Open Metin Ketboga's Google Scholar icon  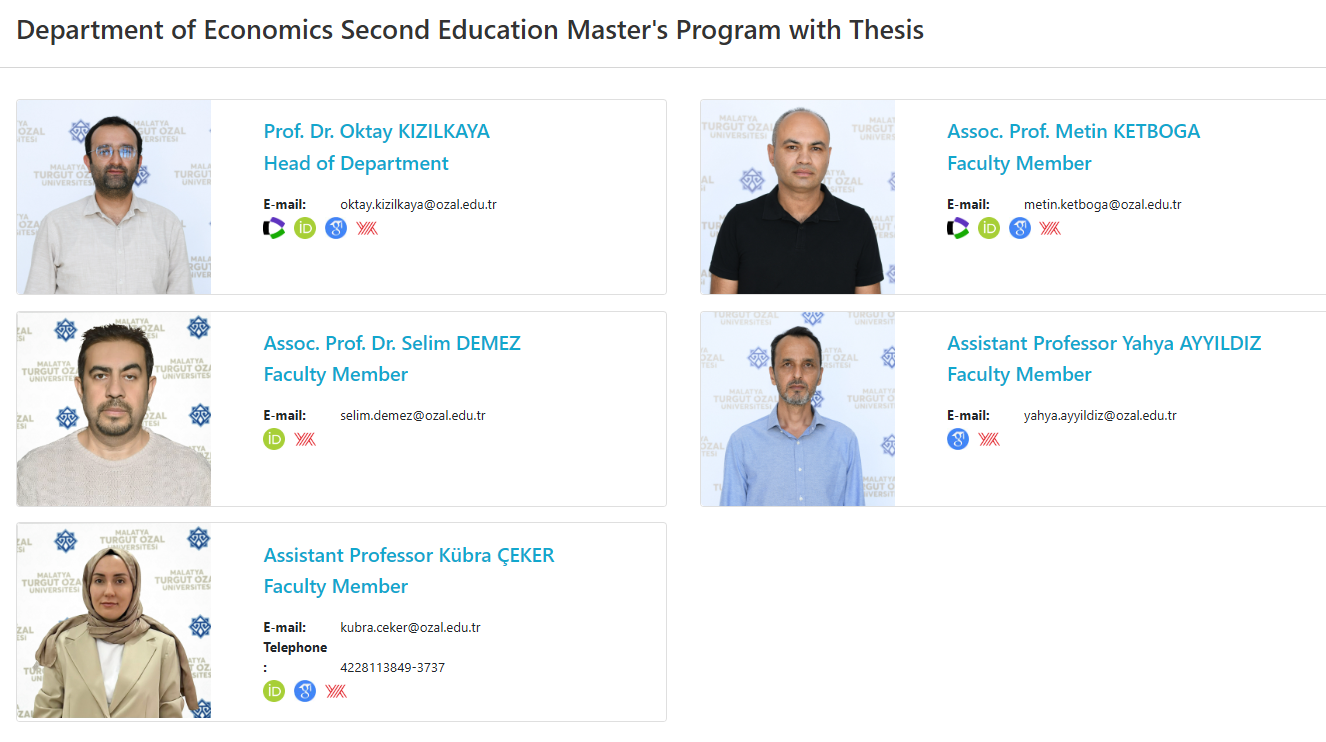[1020, 228]
